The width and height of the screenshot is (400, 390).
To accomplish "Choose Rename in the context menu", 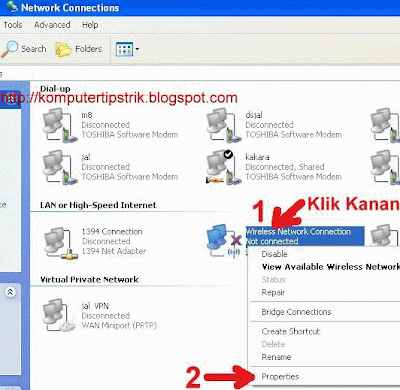I will 276,357.
